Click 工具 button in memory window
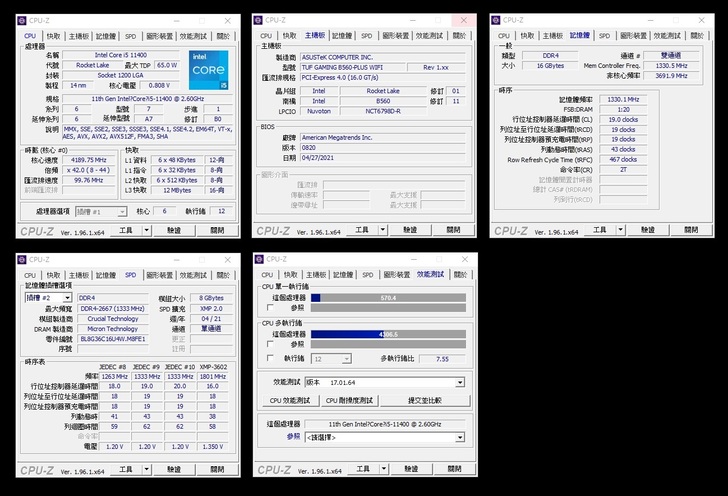 tap(599, 229)
